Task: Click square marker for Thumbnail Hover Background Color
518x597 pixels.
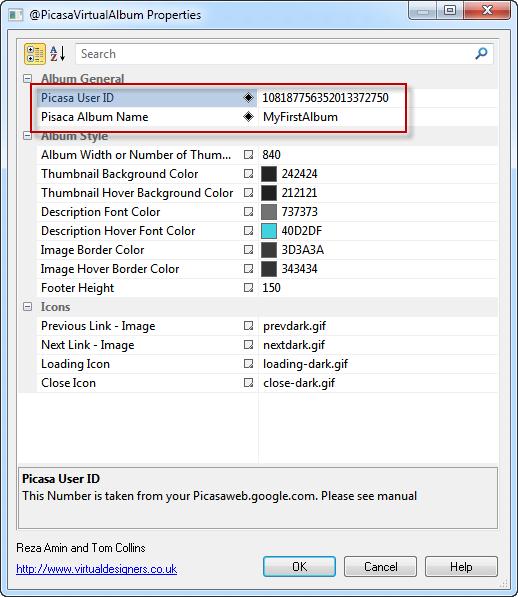Action: coord(248,193)
